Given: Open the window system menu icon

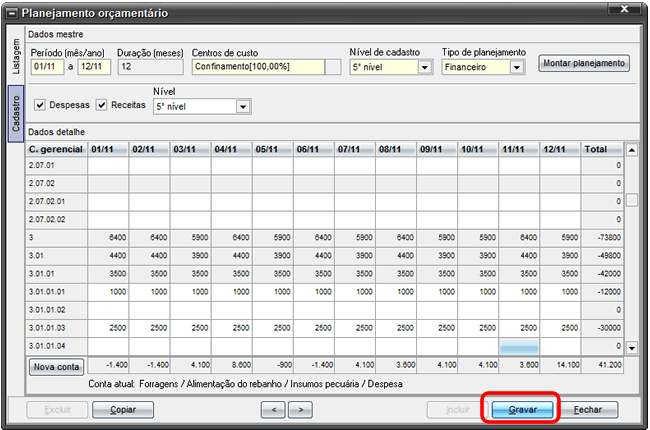Looking at the screenshot, I should coord(12,14).
